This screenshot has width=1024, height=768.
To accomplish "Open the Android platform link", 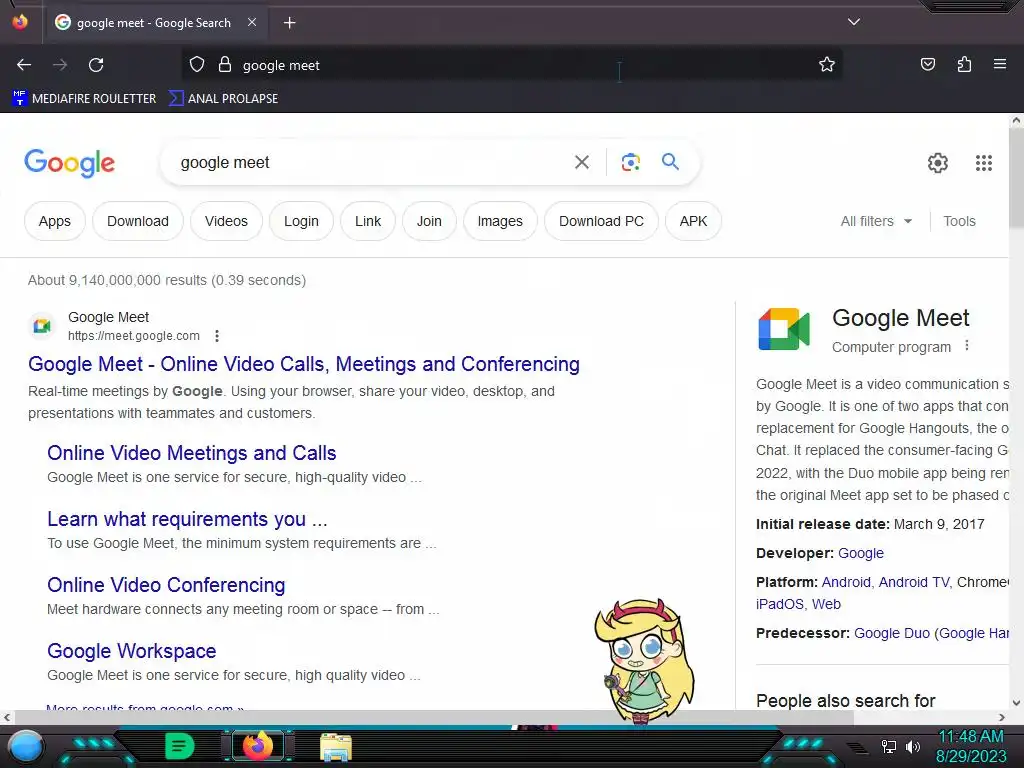I will [x=846, y=582].
